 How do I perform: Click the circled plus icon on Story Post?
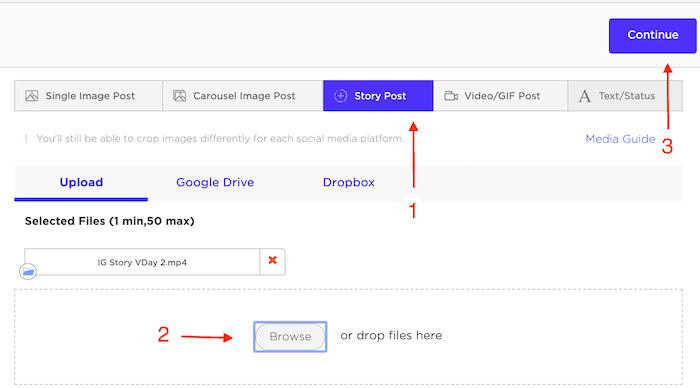[x=340, y=96]
